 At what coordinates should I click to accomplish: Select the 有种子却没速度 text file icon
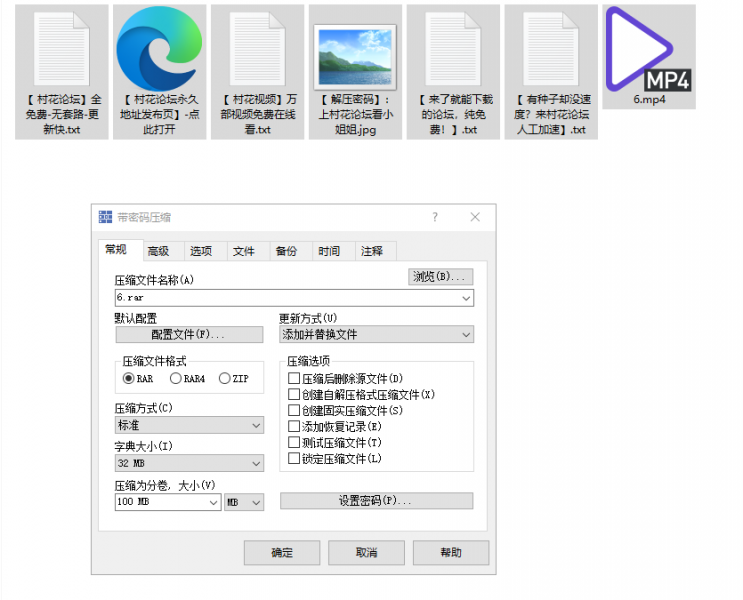click(x=551, y=50)
